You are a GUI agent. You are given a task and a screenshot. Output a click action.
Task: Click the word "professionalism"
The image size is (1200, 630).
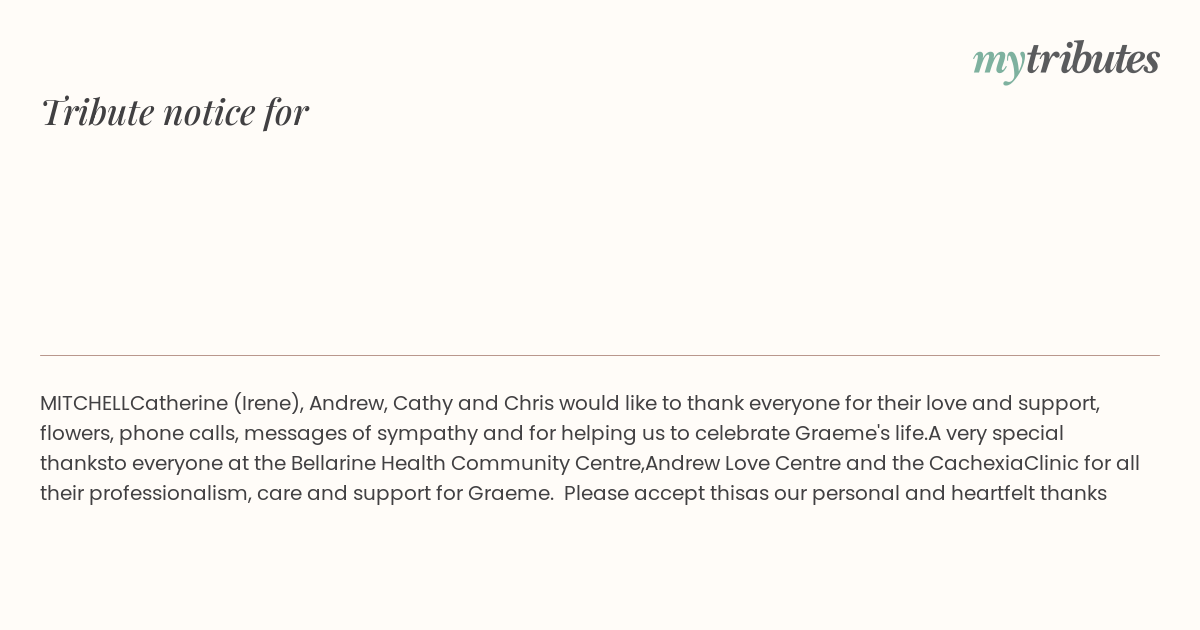point(169,494)
